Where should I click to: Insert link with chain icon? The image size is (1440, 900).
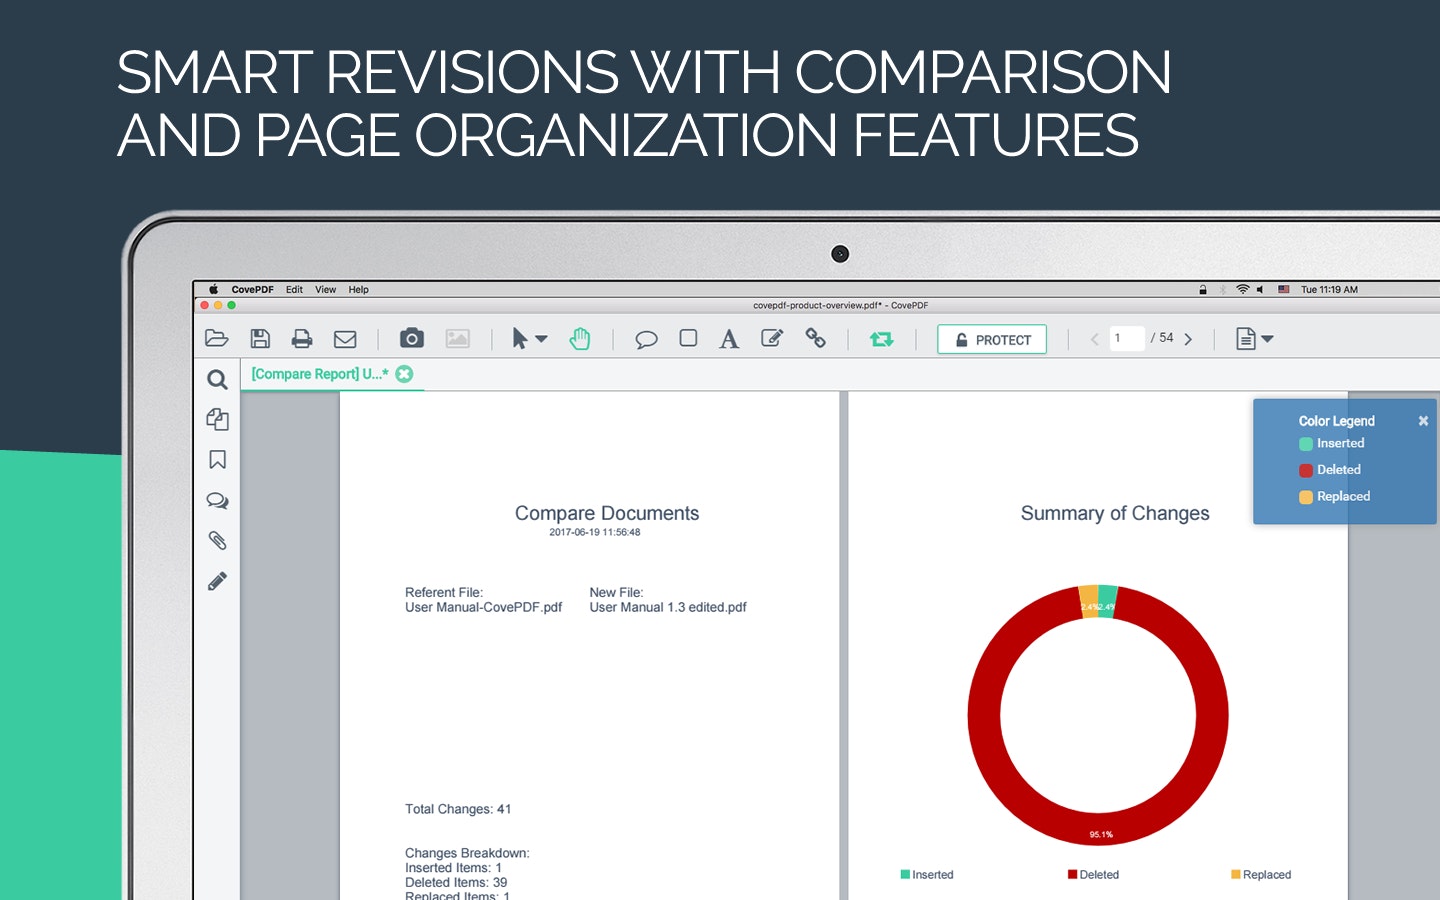816,338
